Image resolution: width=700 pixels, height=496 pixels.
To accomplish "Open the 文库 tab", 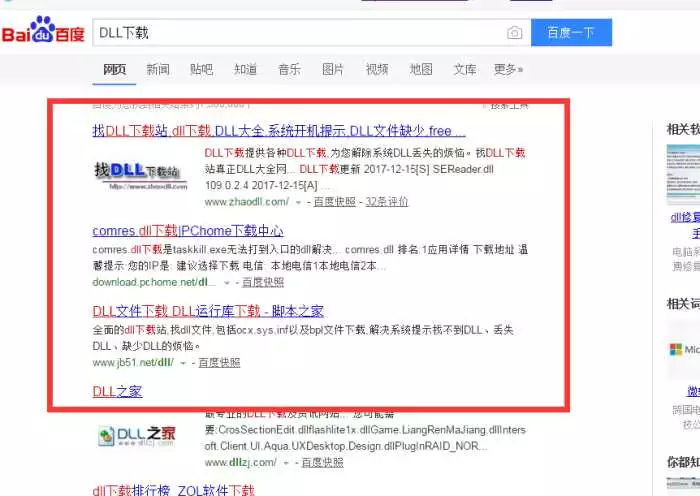I will [465, 69].
